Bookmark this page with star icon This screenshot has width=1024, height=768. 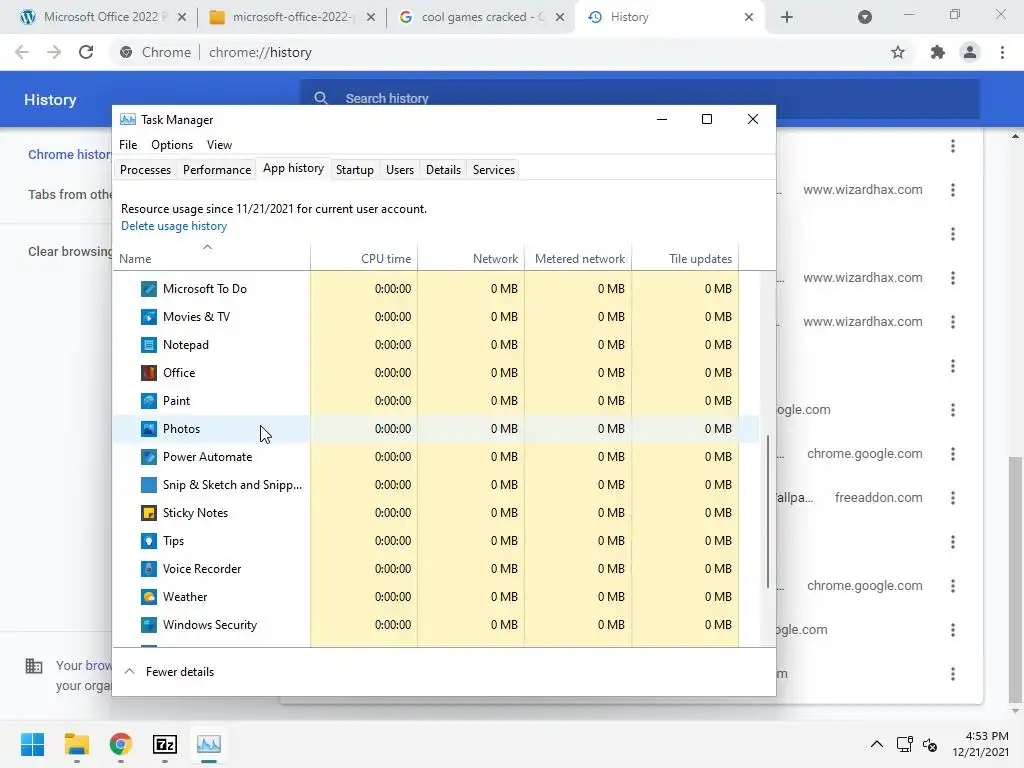tap(898, 52)
